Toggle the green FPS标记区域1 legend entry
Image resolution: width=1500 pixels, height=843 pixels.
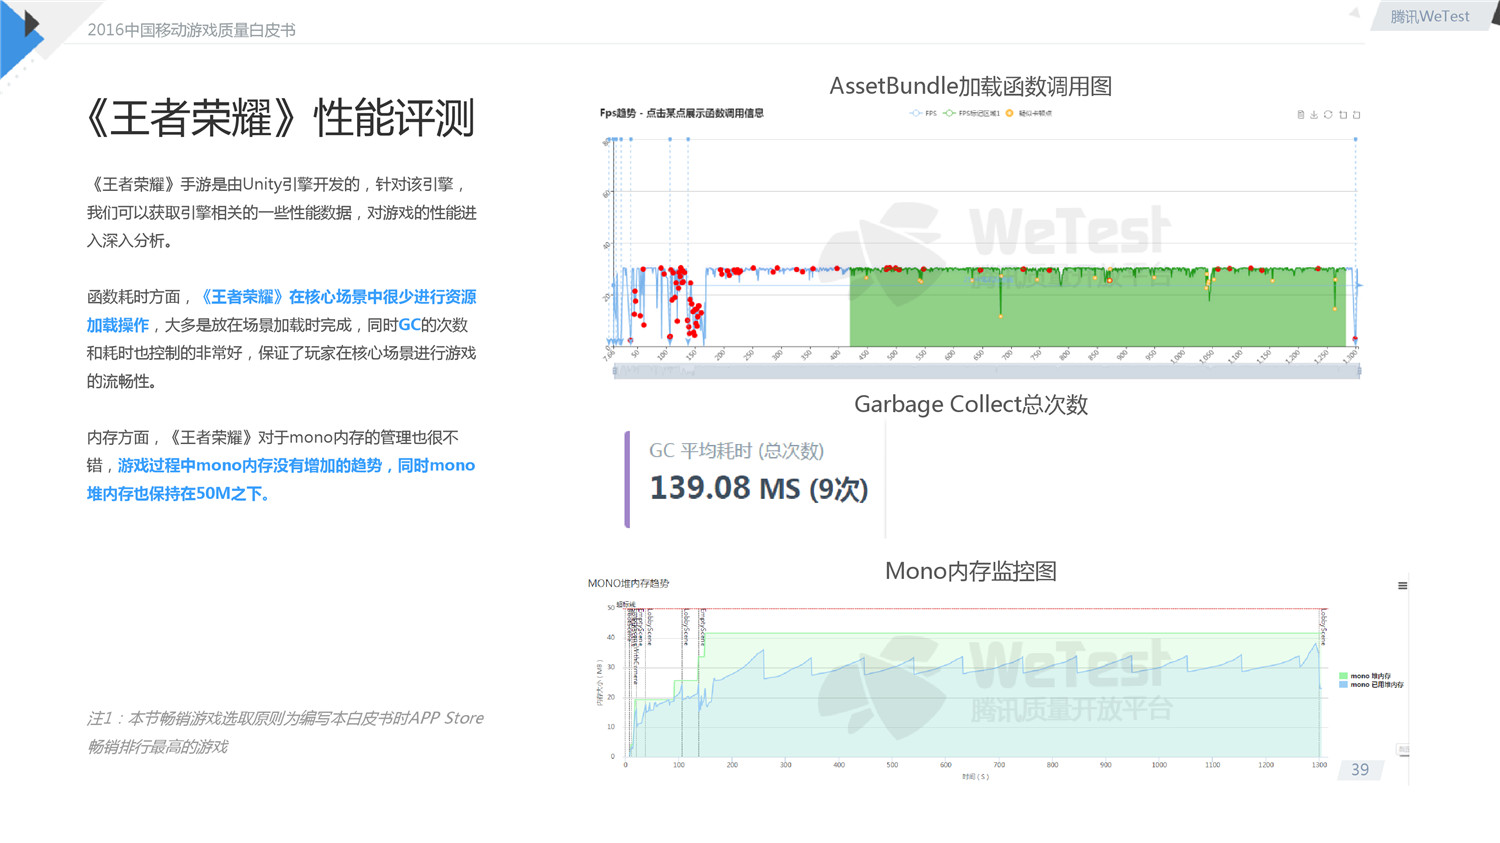(971, 113)
